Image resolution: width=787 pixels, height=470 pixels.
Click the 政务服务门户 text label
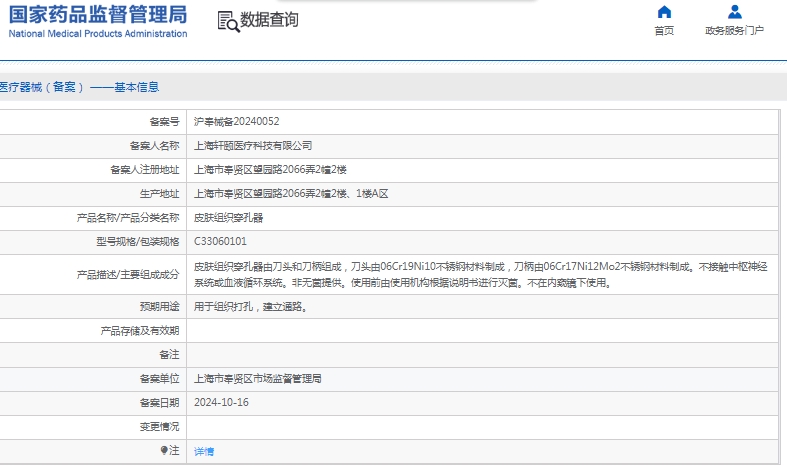pos(734,31)
